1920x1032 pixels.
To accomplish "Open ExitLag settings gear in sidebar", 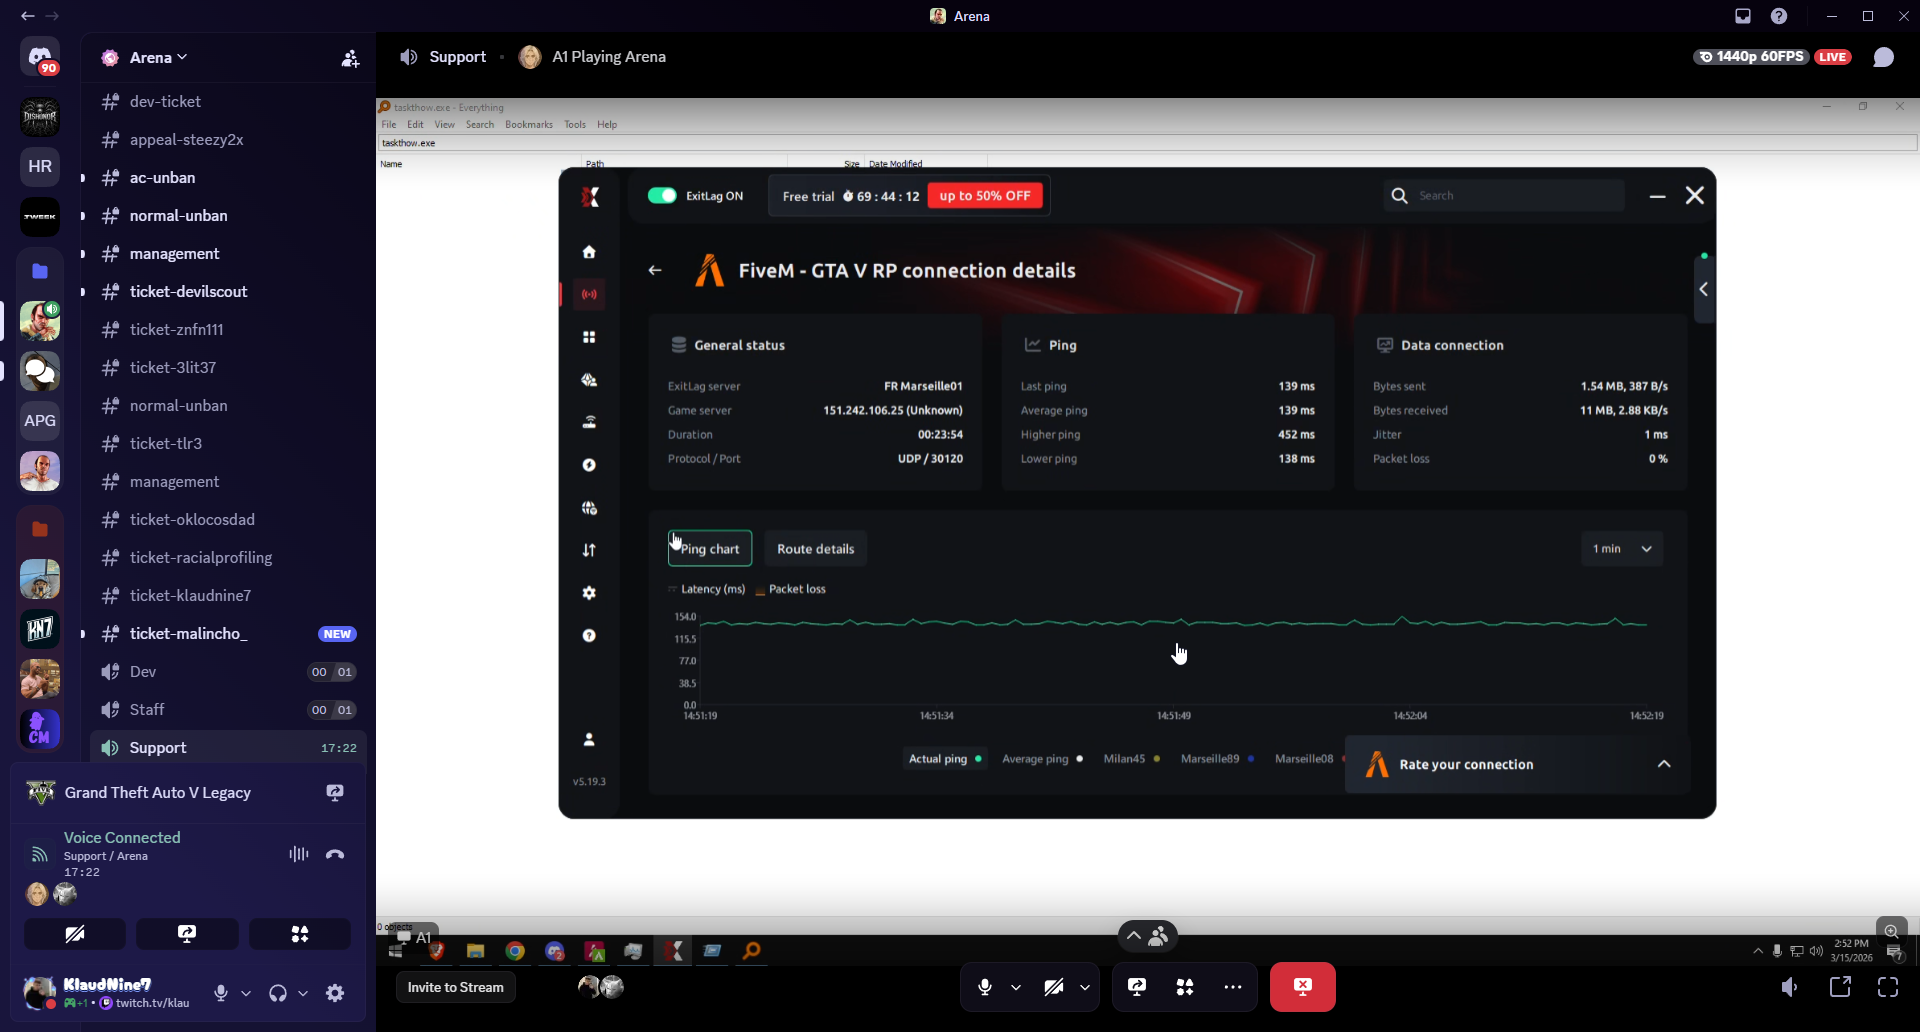I will coord(589,593).
